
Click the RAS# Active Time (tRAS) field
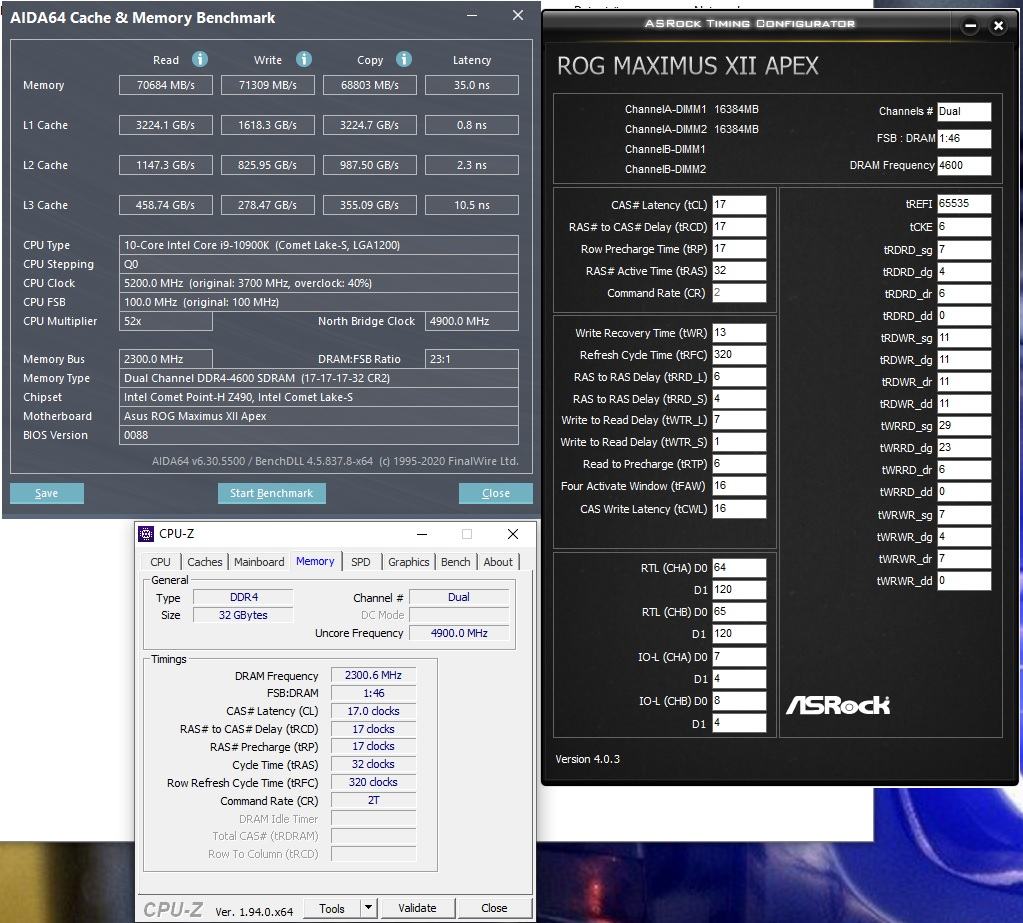point(739,271)
